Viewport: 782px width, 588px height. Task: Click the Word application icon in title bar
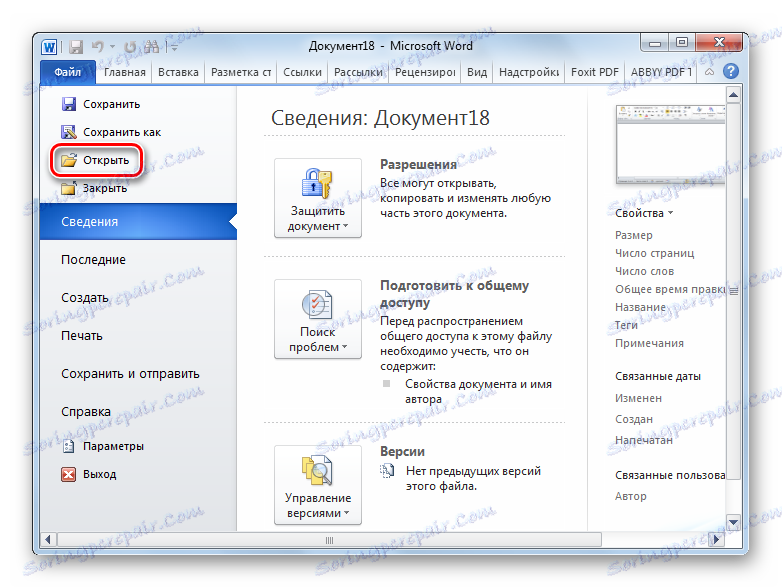[49, 47]
